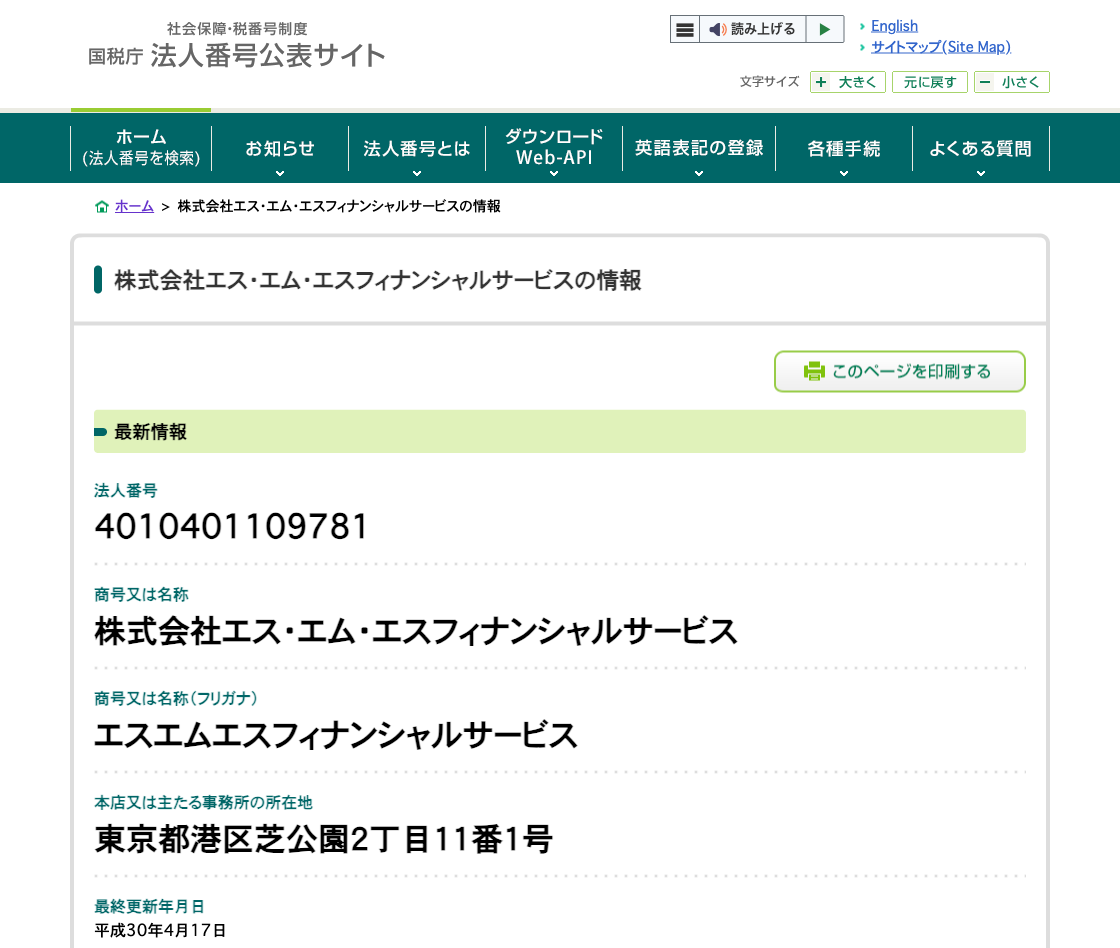Select company name 株式会社エス・エム・エスフィナンシャルサービス value
This screenshot has height=948, width=1120.
tap(416, 631)
